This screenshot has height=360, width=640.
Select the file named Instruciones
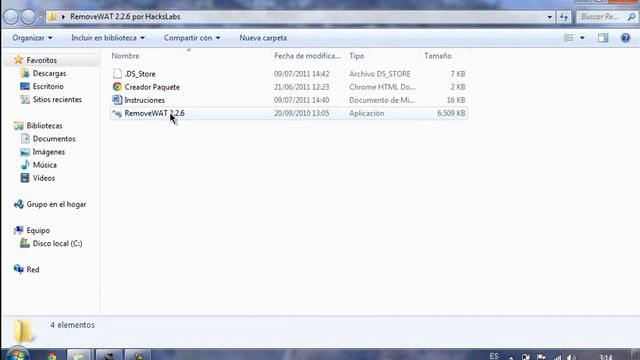coord(144,100)
